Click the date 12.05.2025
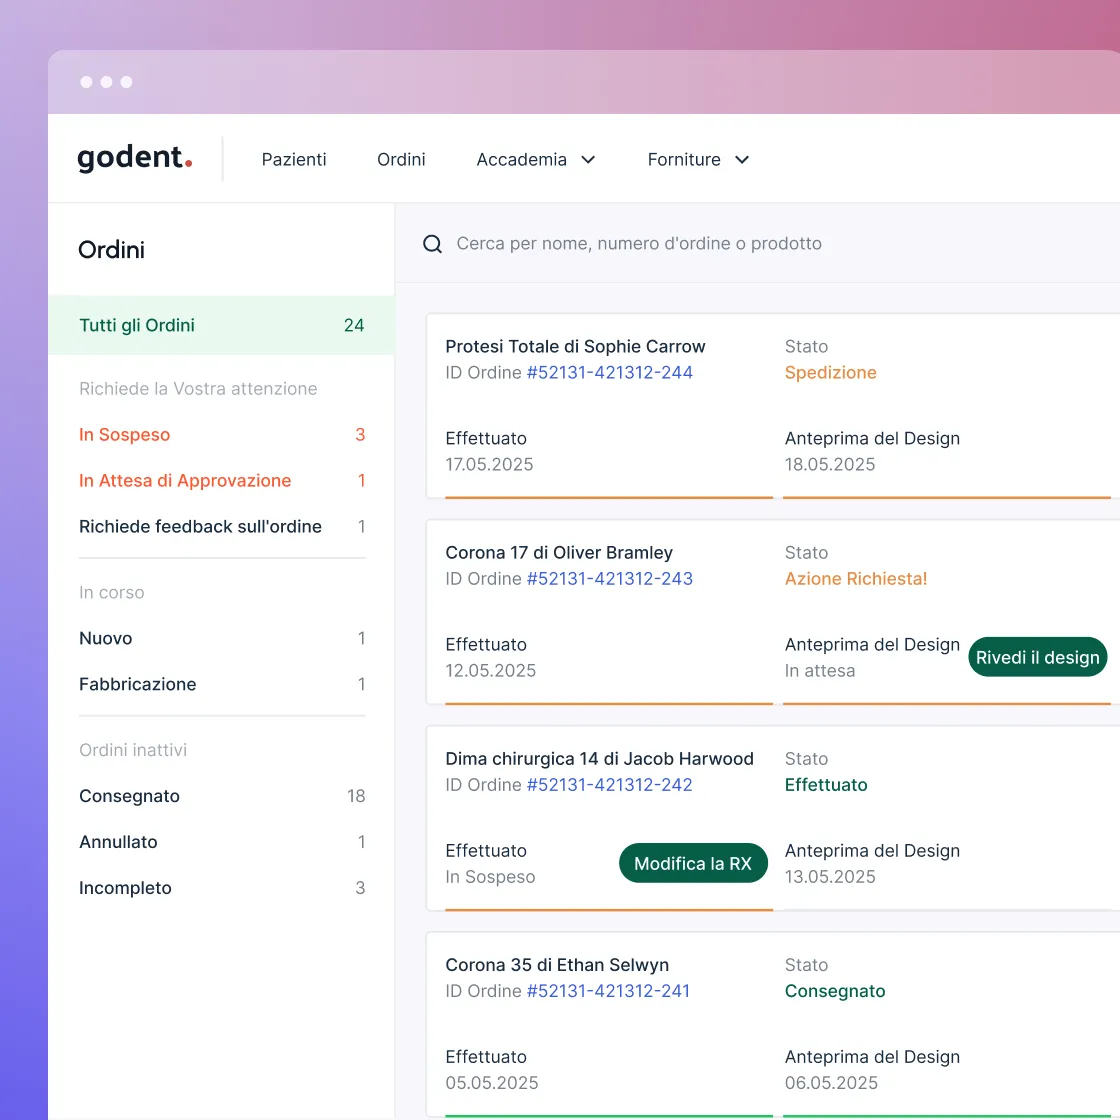Image resolution: width=1120 pixels, height=1120 pixels. [x=490, y=670]
